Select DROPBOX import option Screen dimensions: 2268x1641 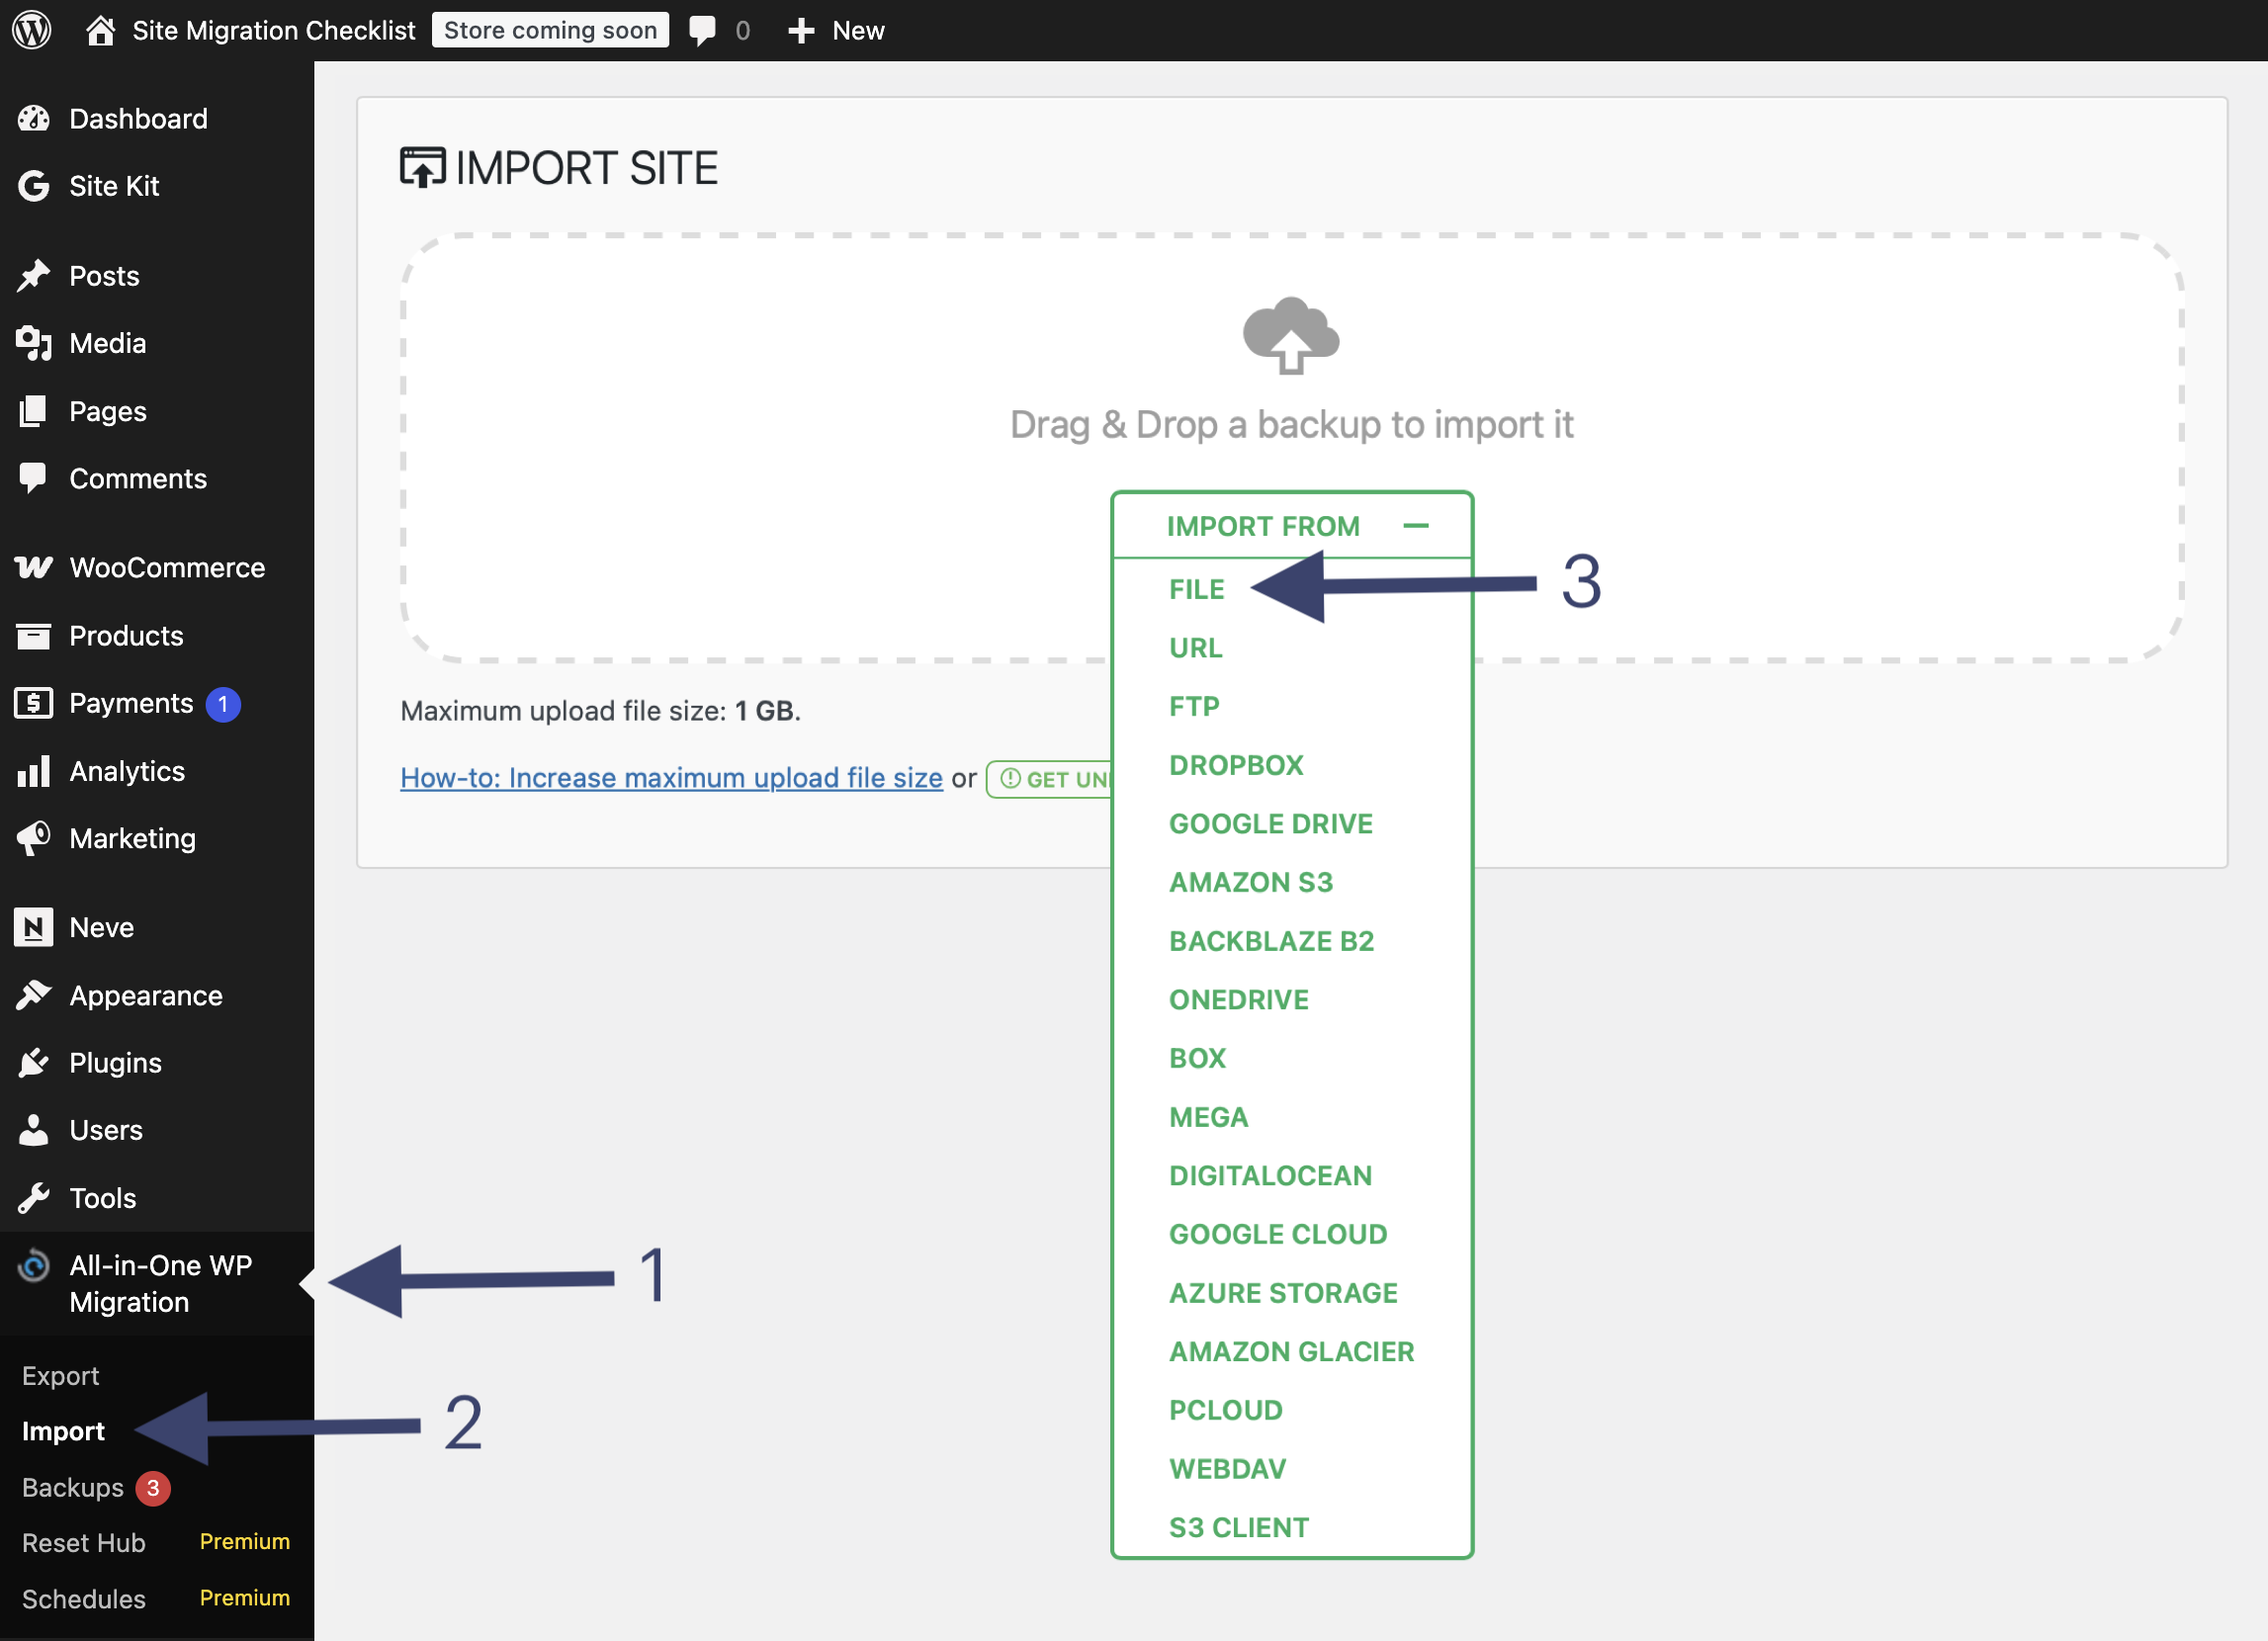1236,766
